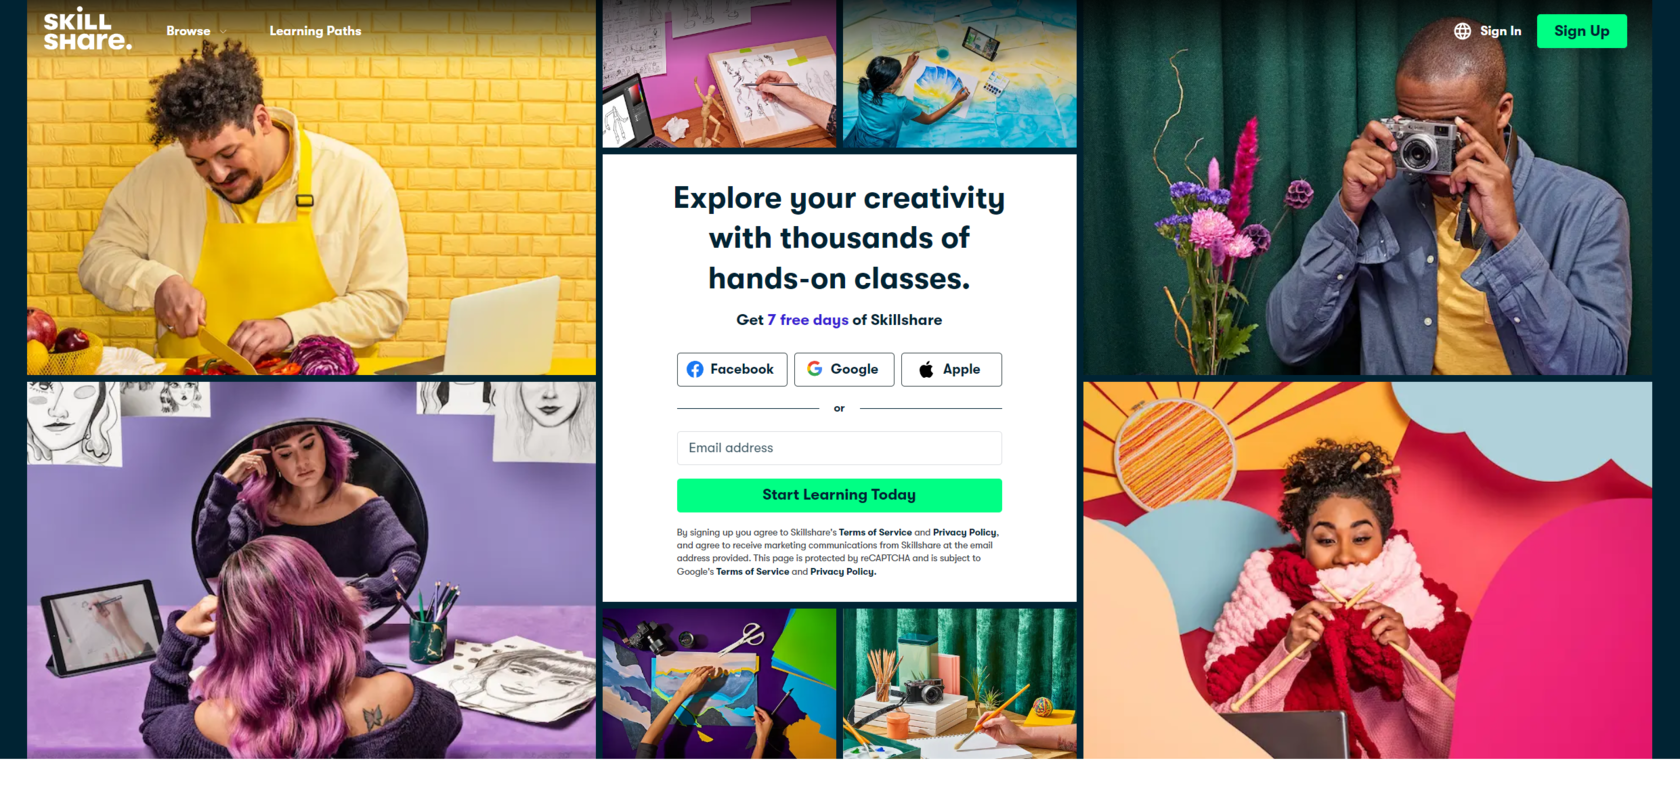
Task: Open the Browse menu
Action: 188,31
